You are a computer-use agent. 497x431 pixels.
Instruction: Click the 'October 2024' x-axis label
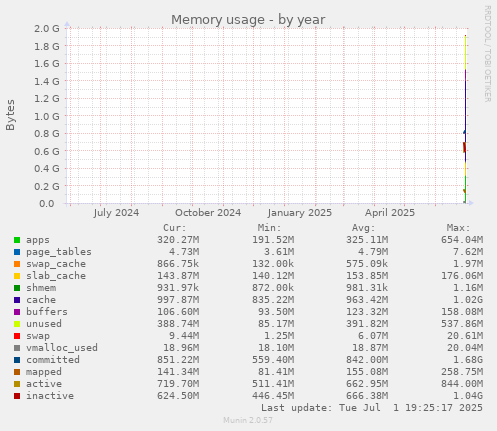coord(208,213)
